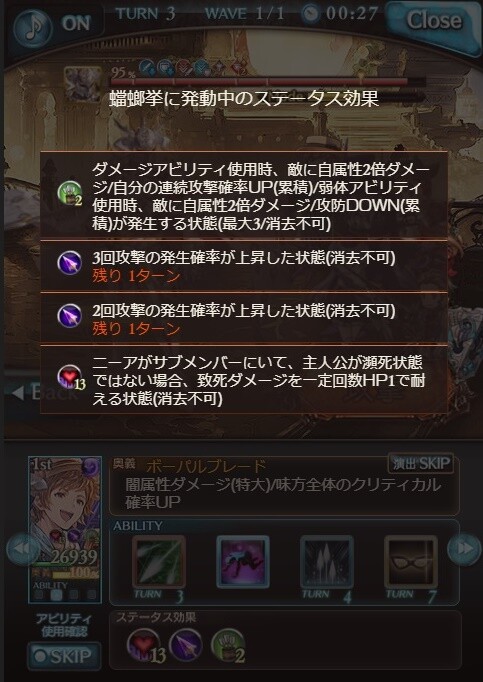Screen dimensions: 483x682
Task: Select the third spears ability icon
Action: [327, 562]
